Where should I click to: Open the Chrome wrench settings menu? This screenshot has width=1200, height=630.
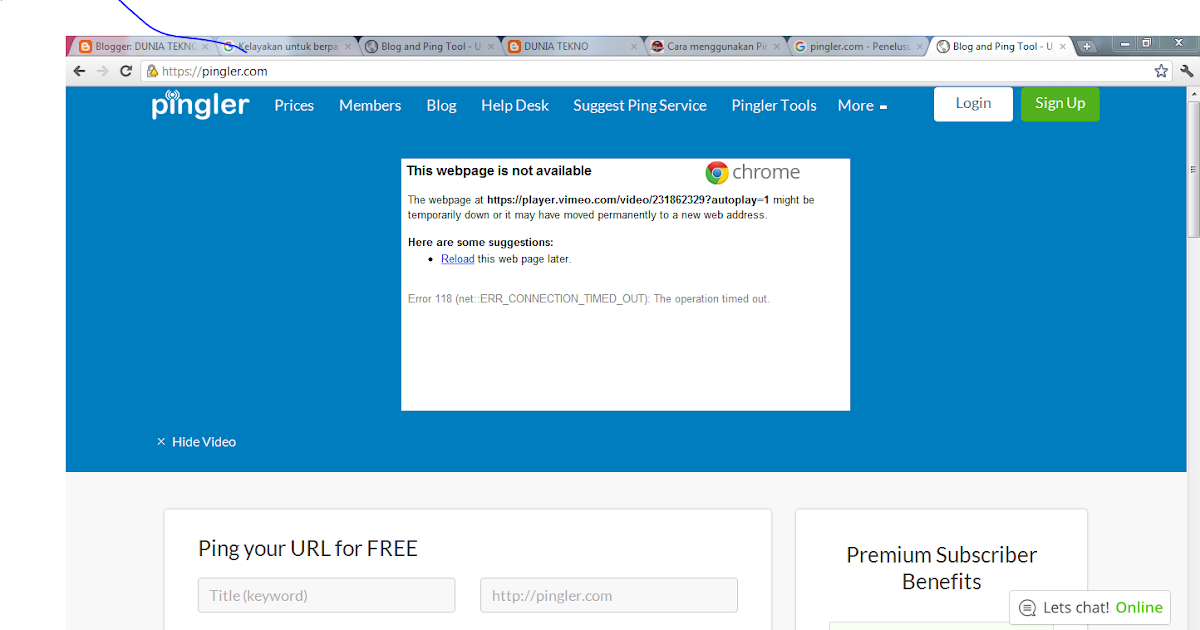click(x=1187, y=71)
